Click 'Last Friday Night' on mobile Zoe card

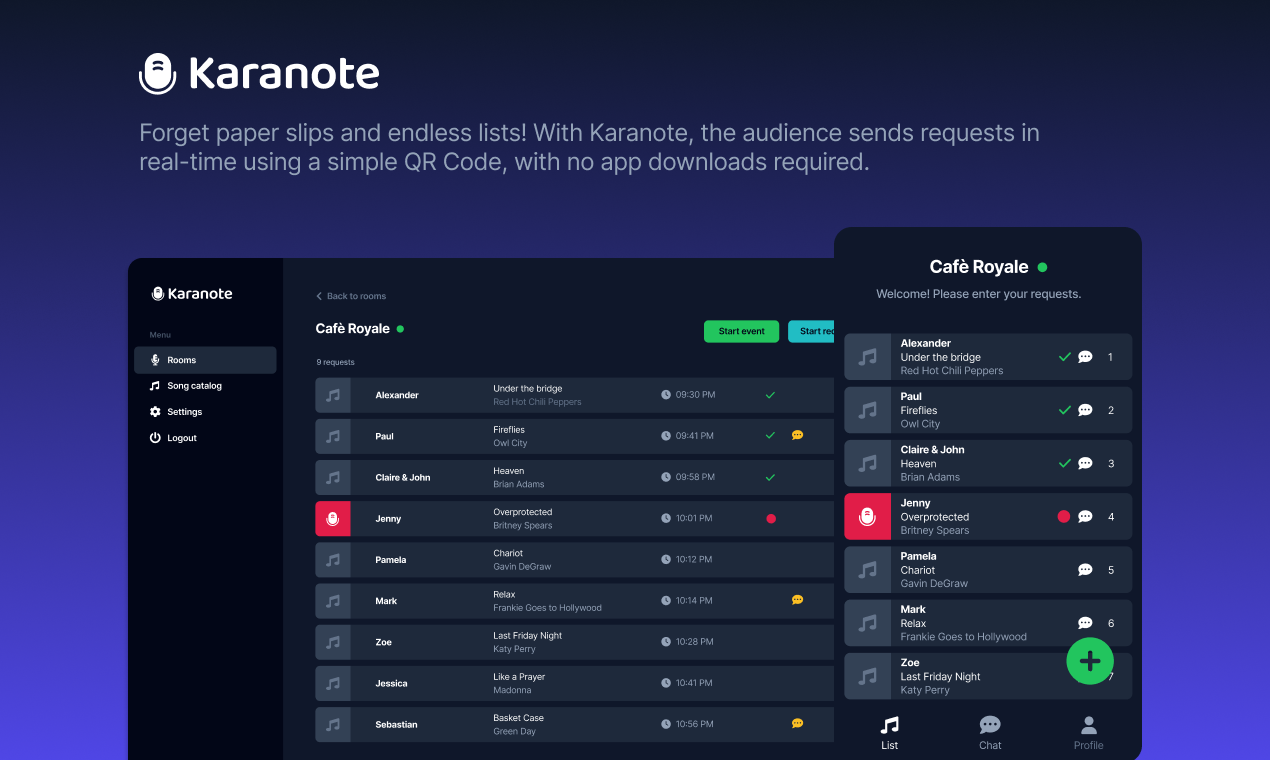tap(940, 677)
